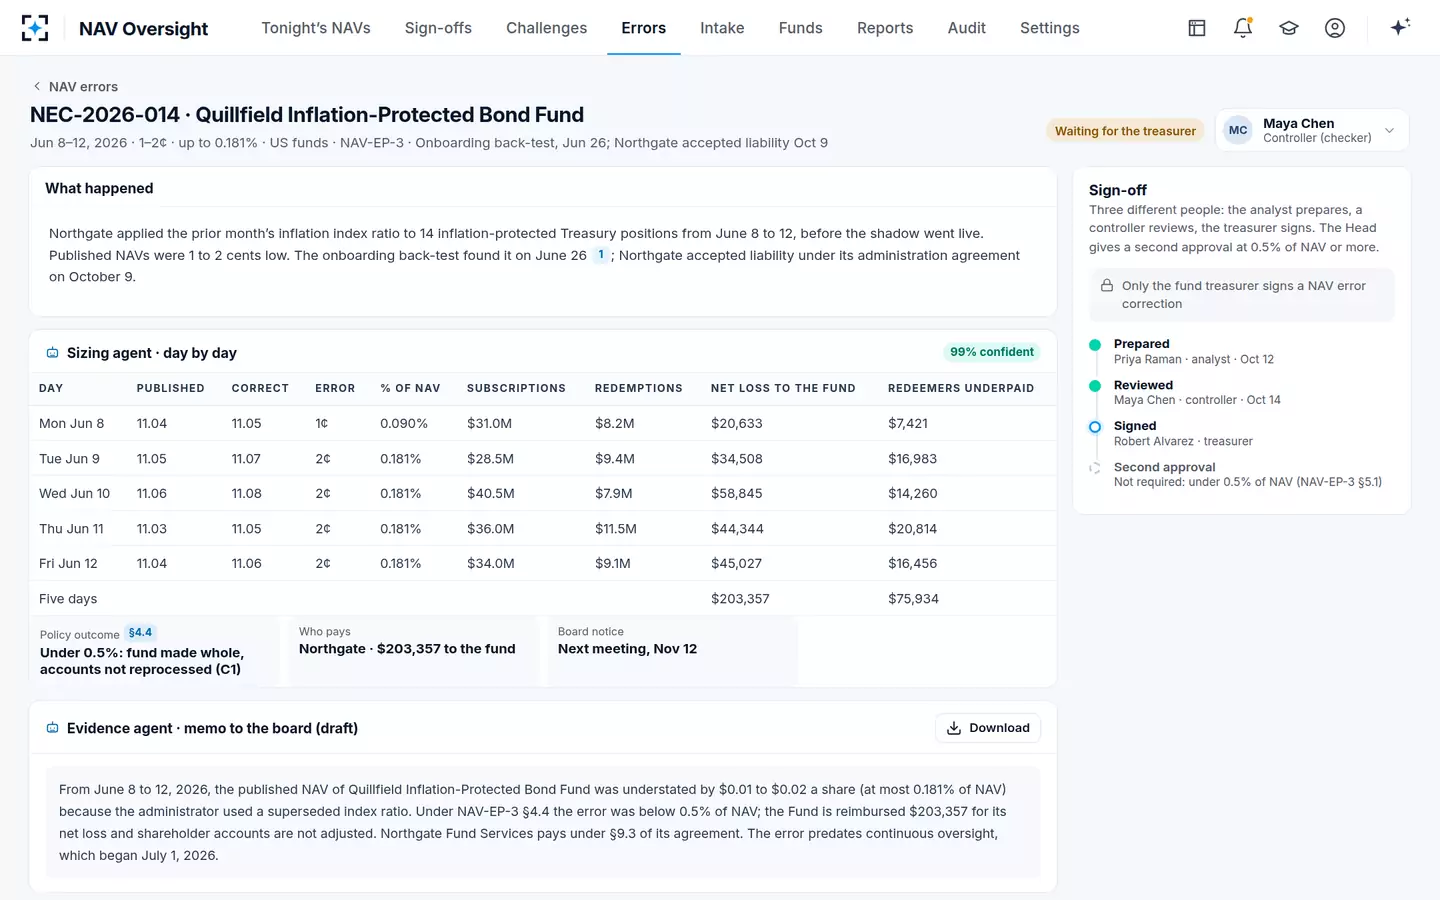The image size is (1440, 900).
Task: Open the layout panel icon in header
Action: point(1196,28)
